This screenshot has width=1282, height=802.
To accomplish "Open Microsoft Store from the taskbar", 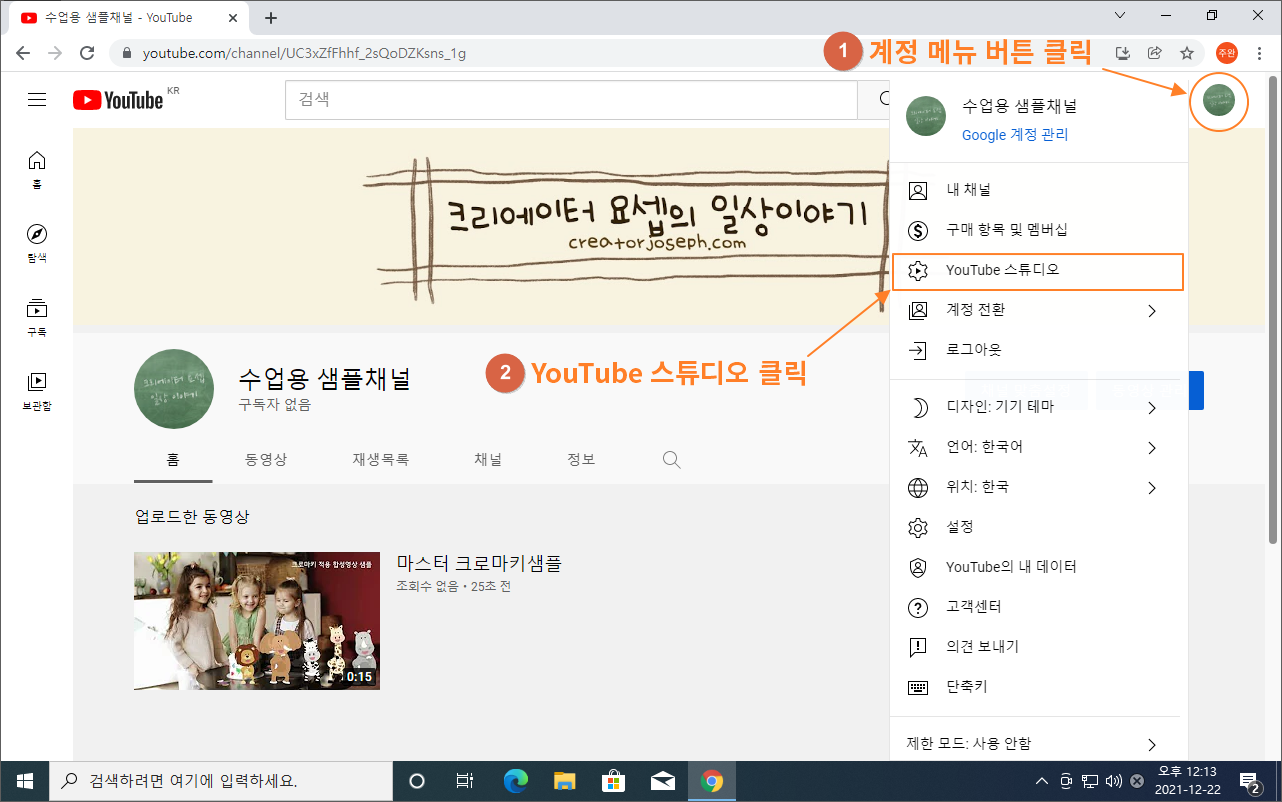I will [614, 781].
